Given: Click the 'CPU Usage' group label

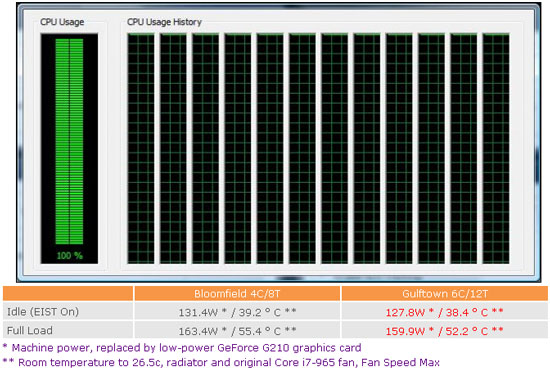Looking at the screenshot, I should pyautogui.click(x=62, y=22).
